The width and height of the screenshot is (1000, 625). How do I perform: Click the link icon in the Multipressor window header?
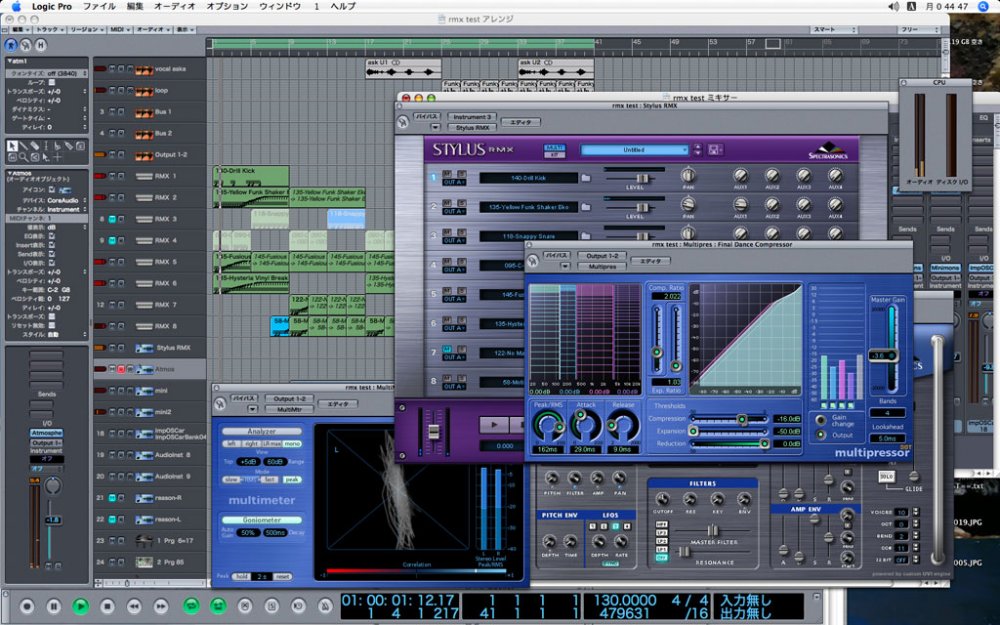[533, 261]
